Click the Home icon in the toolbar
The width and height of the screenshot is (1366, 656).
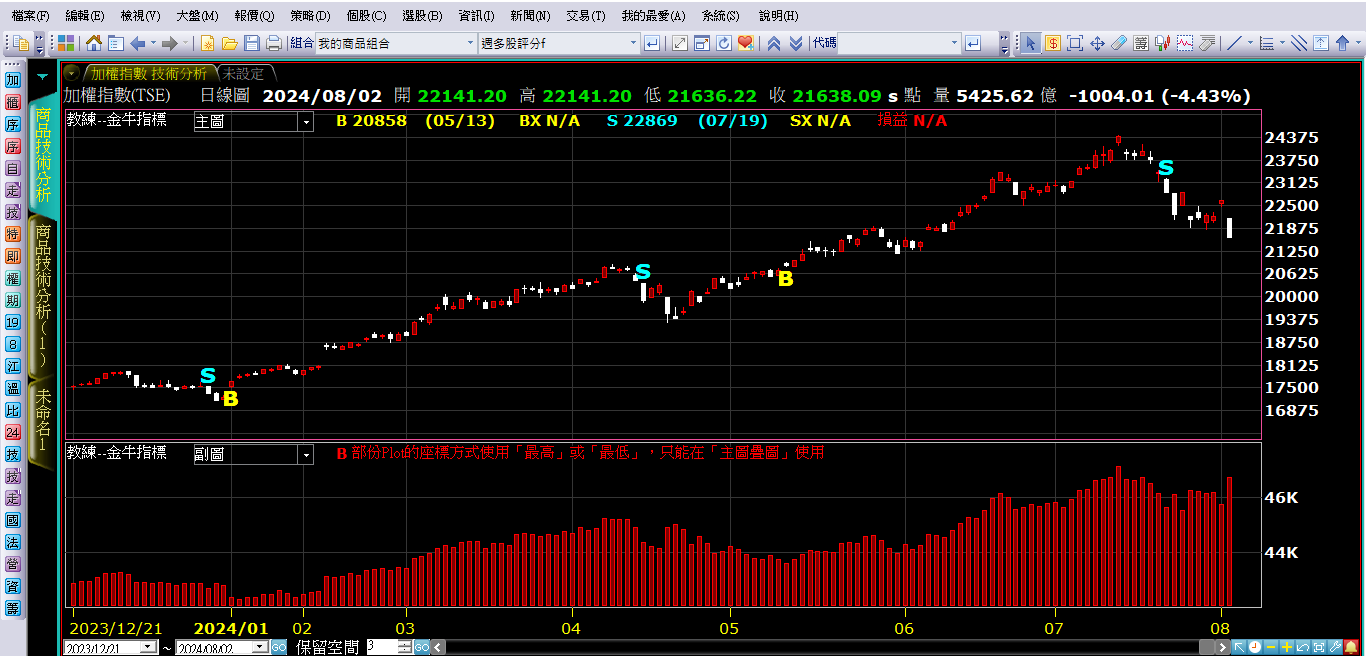[x=93, y=43]
